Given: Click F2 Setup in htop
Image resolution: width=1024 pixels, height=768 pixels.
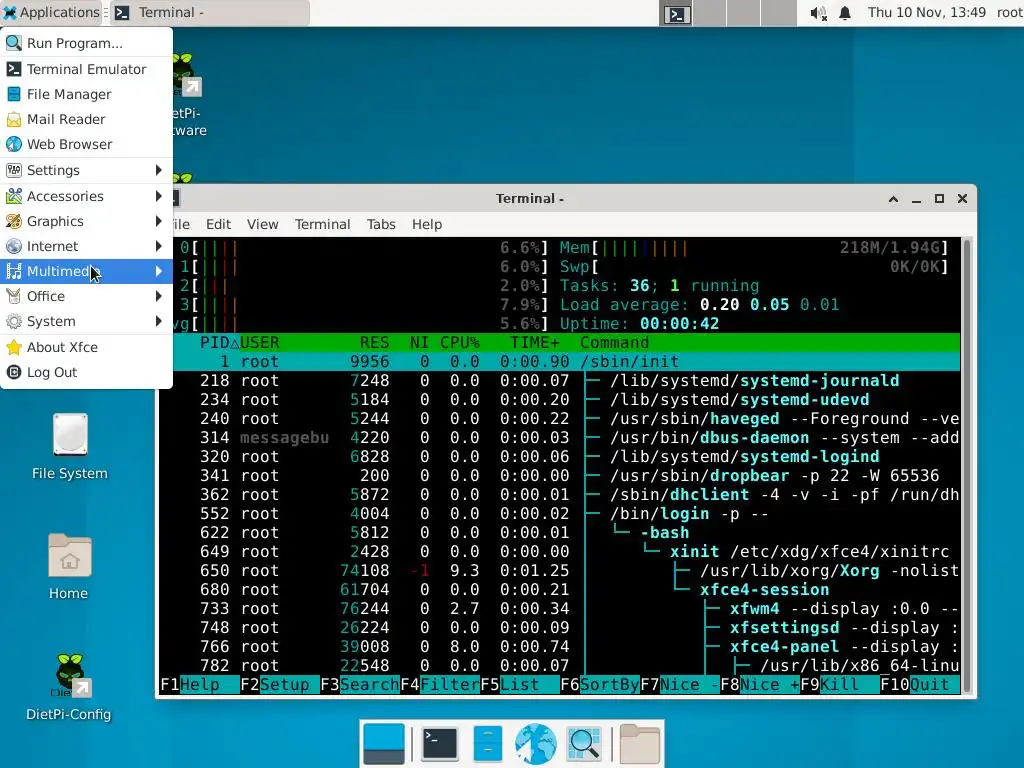Looking at the screenshot, I should pos(280,684).
